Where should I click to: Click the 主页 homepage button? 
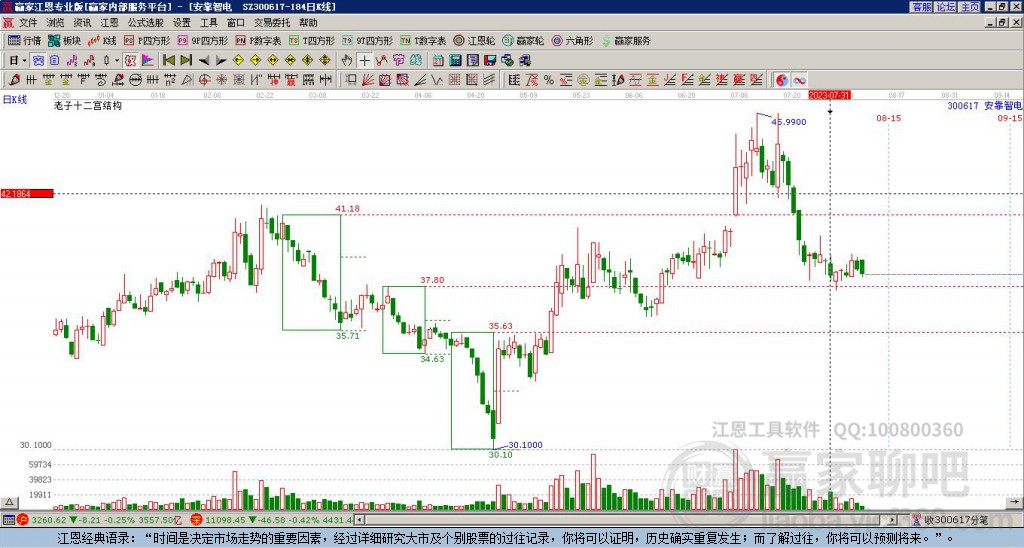coord(970,7)
